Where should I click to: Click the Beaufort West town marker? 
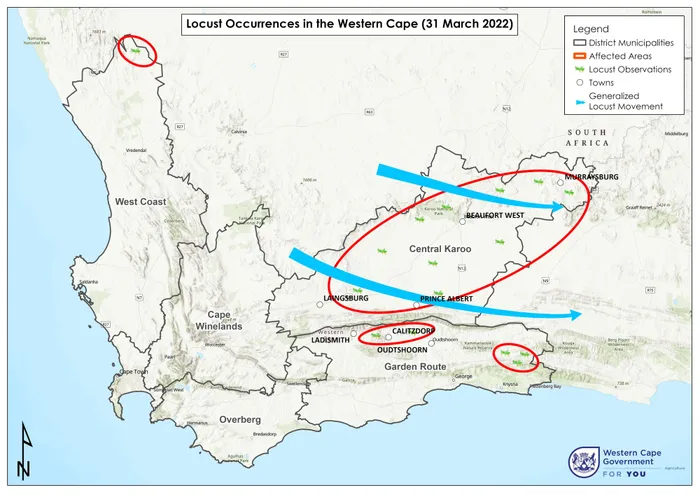click(463, 221)
